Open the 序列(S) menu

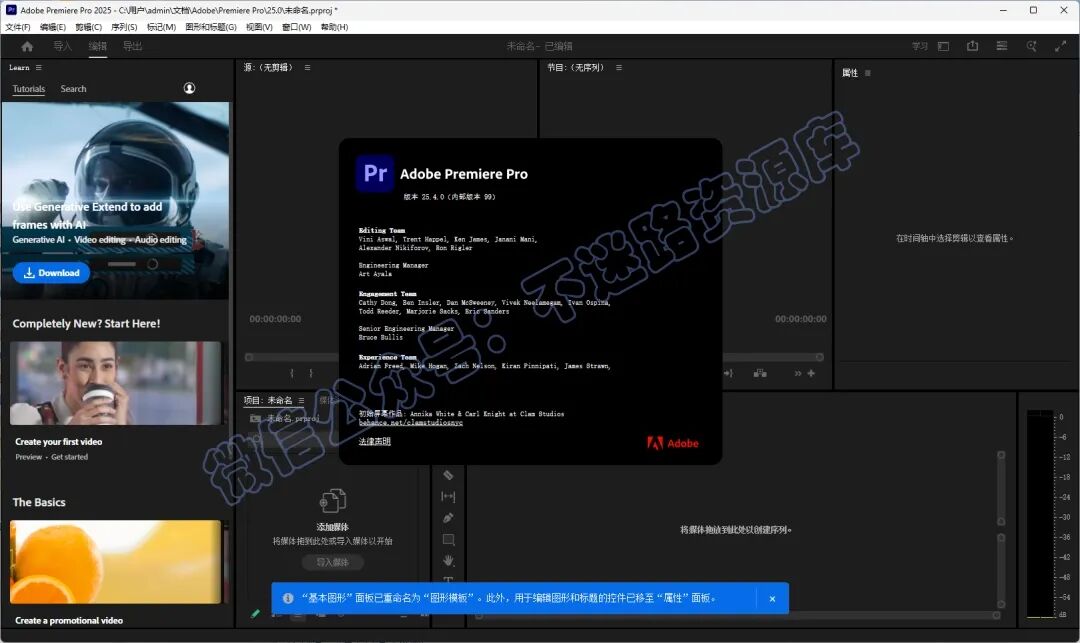(124, 27)
